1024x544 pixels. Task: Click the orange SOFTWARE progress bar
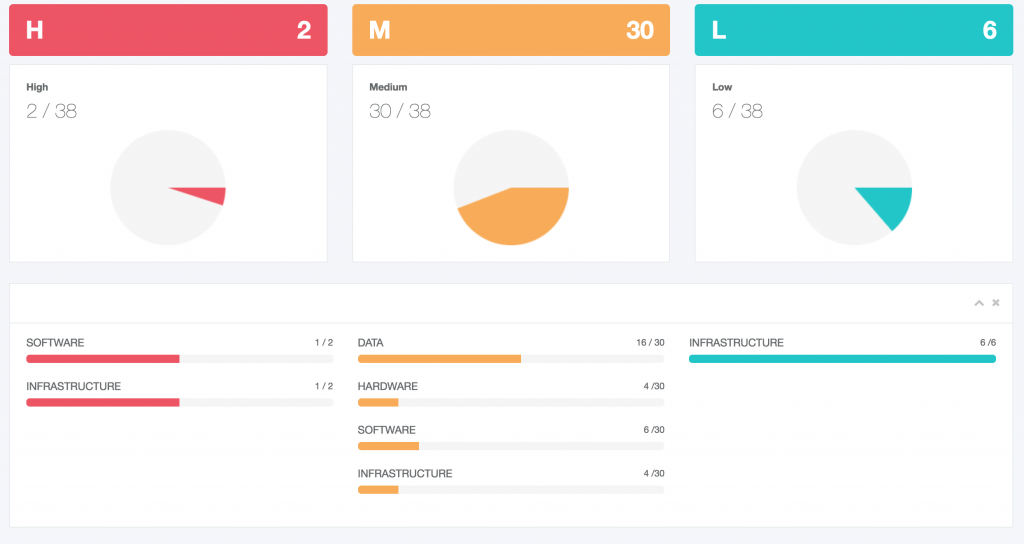point(511,446)
